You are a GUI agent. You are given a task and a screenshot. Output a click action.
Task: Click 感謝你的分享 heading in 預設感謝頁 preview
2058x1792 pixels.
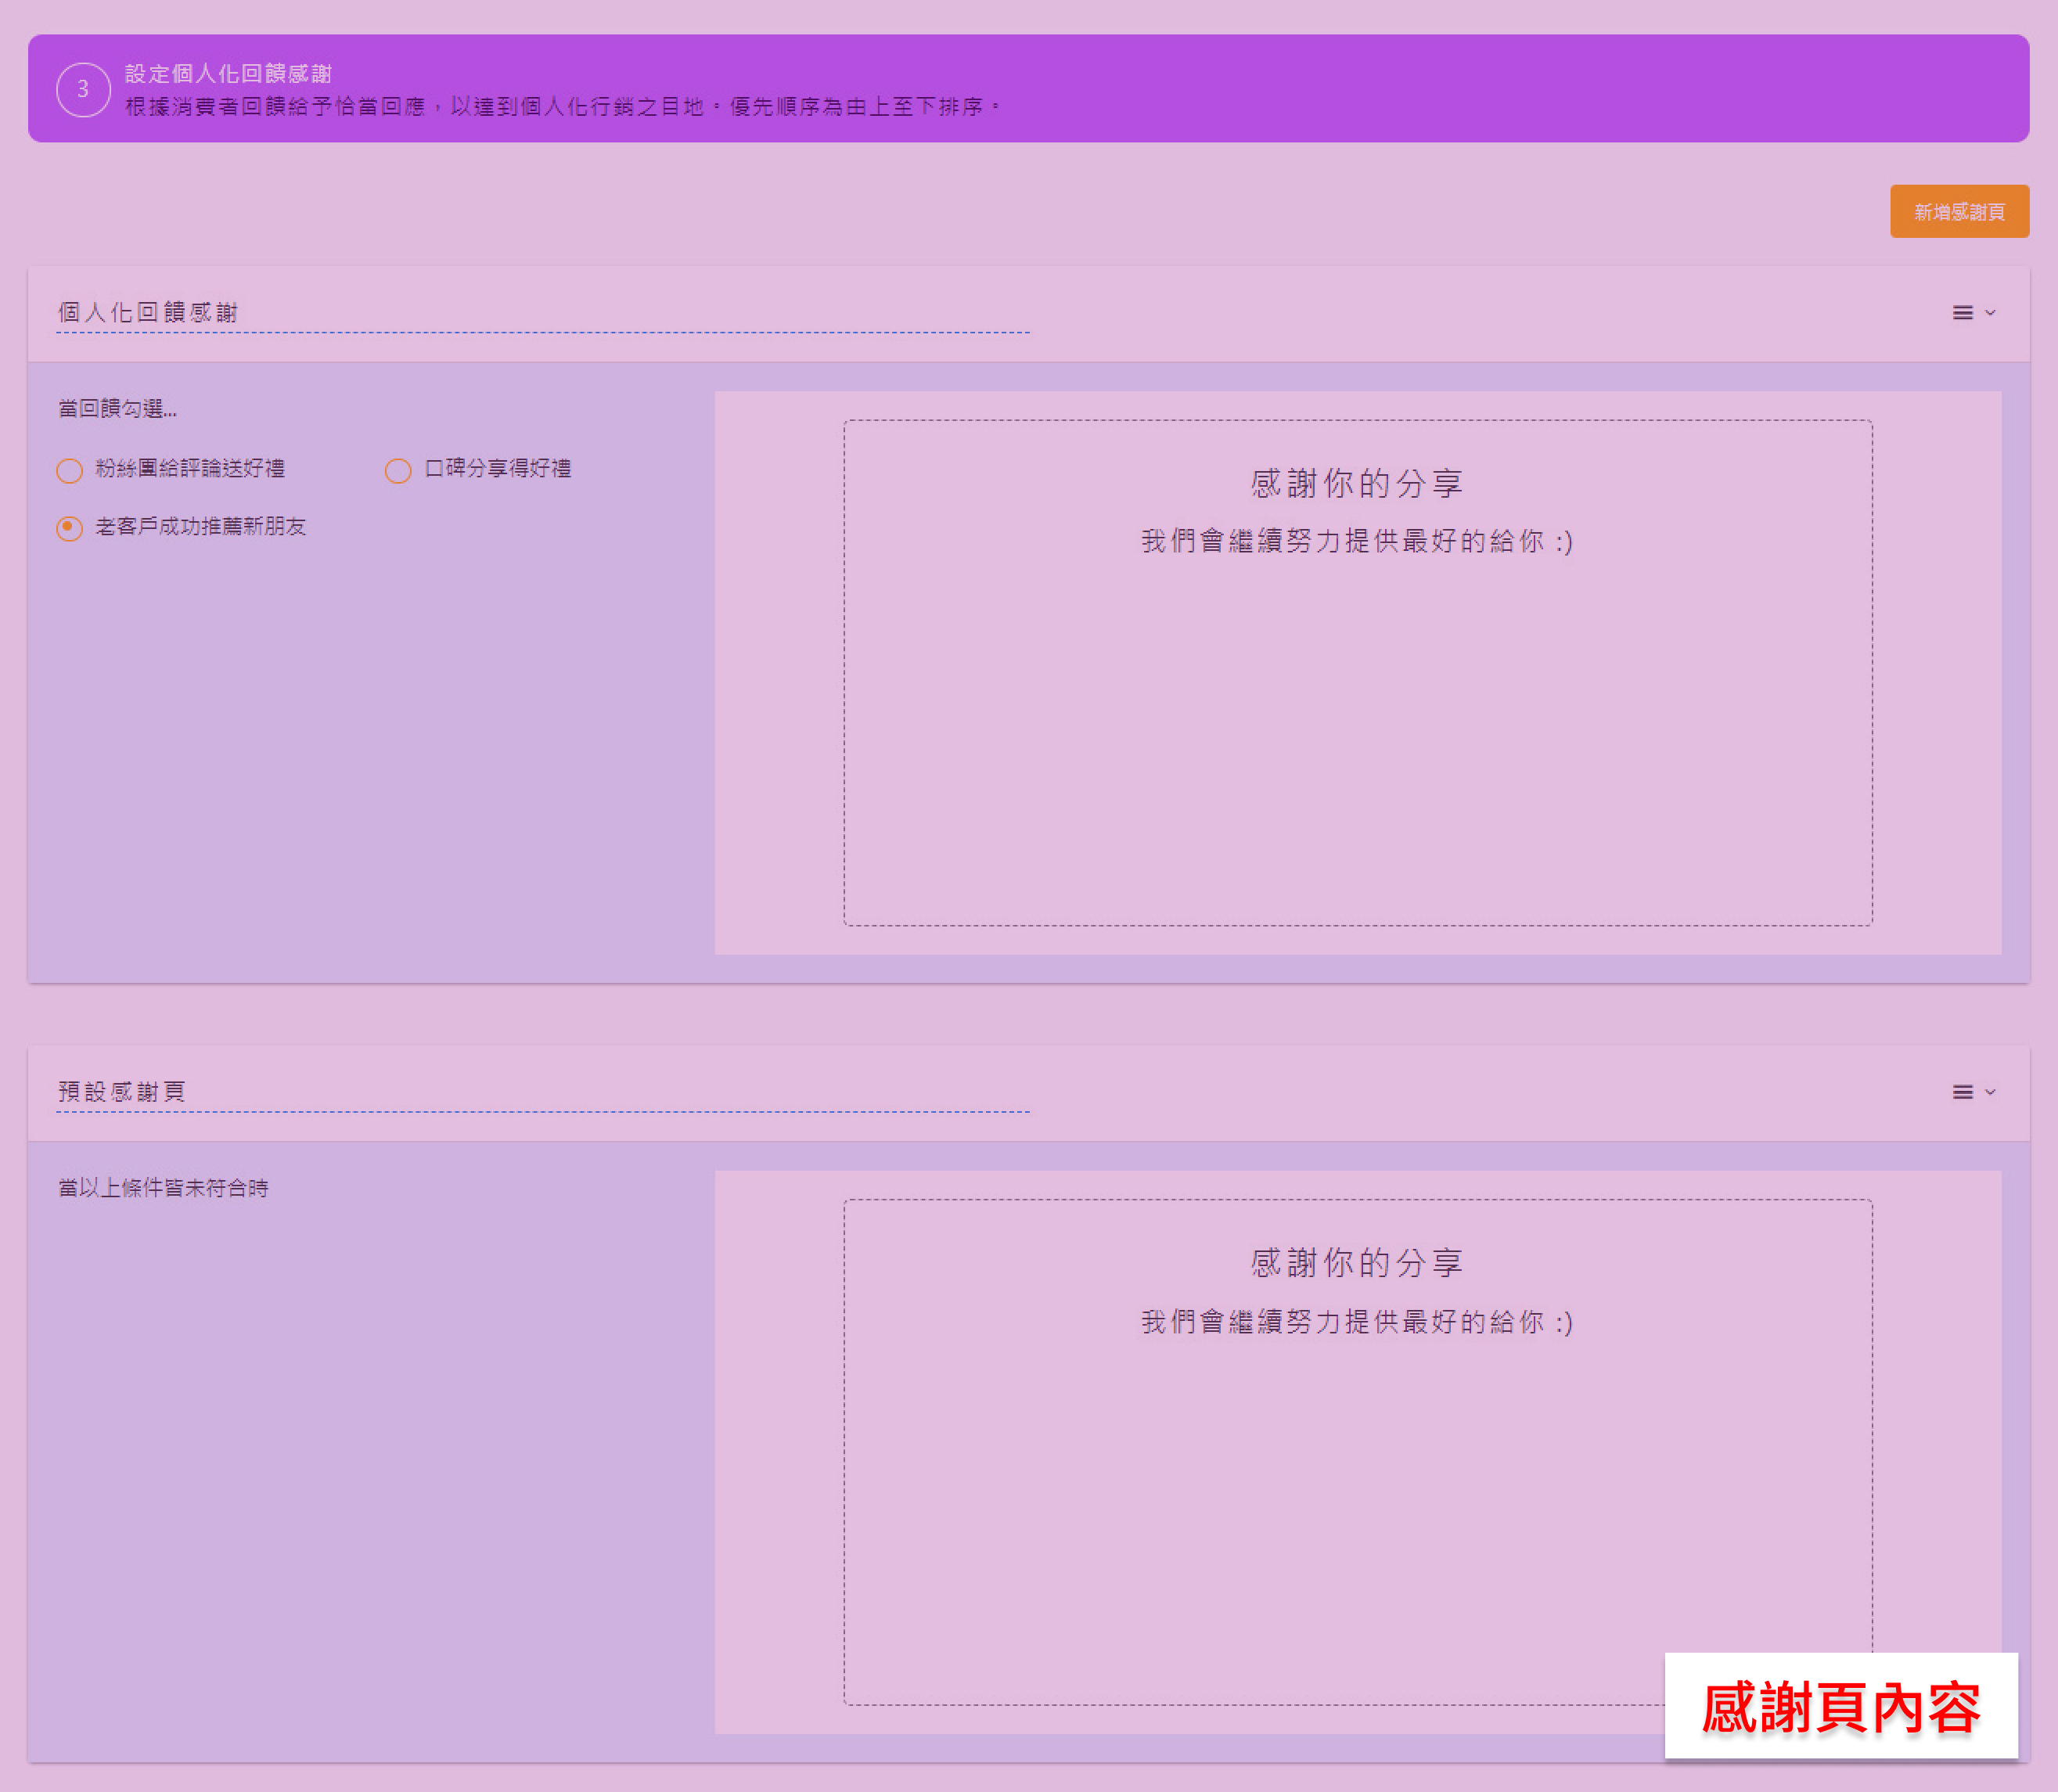pos(1356,1263)
